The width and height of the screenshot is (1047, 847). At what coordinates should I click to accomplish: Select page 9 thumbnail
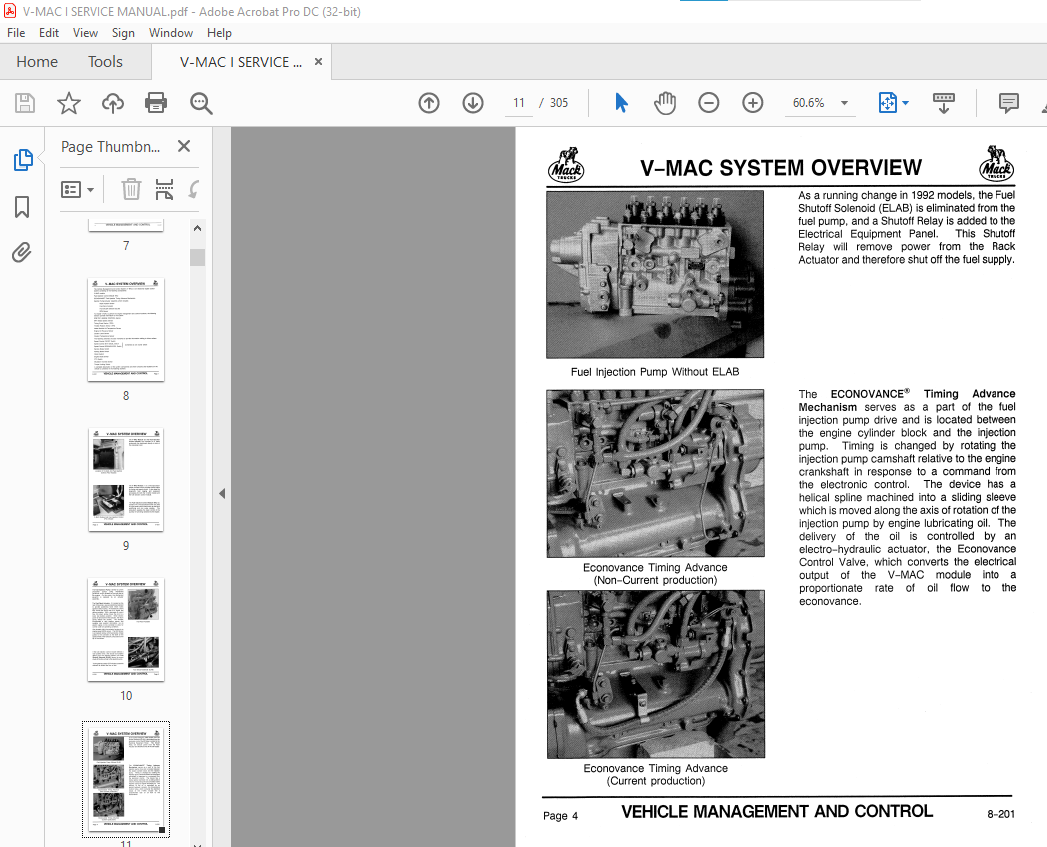(126, 480)
